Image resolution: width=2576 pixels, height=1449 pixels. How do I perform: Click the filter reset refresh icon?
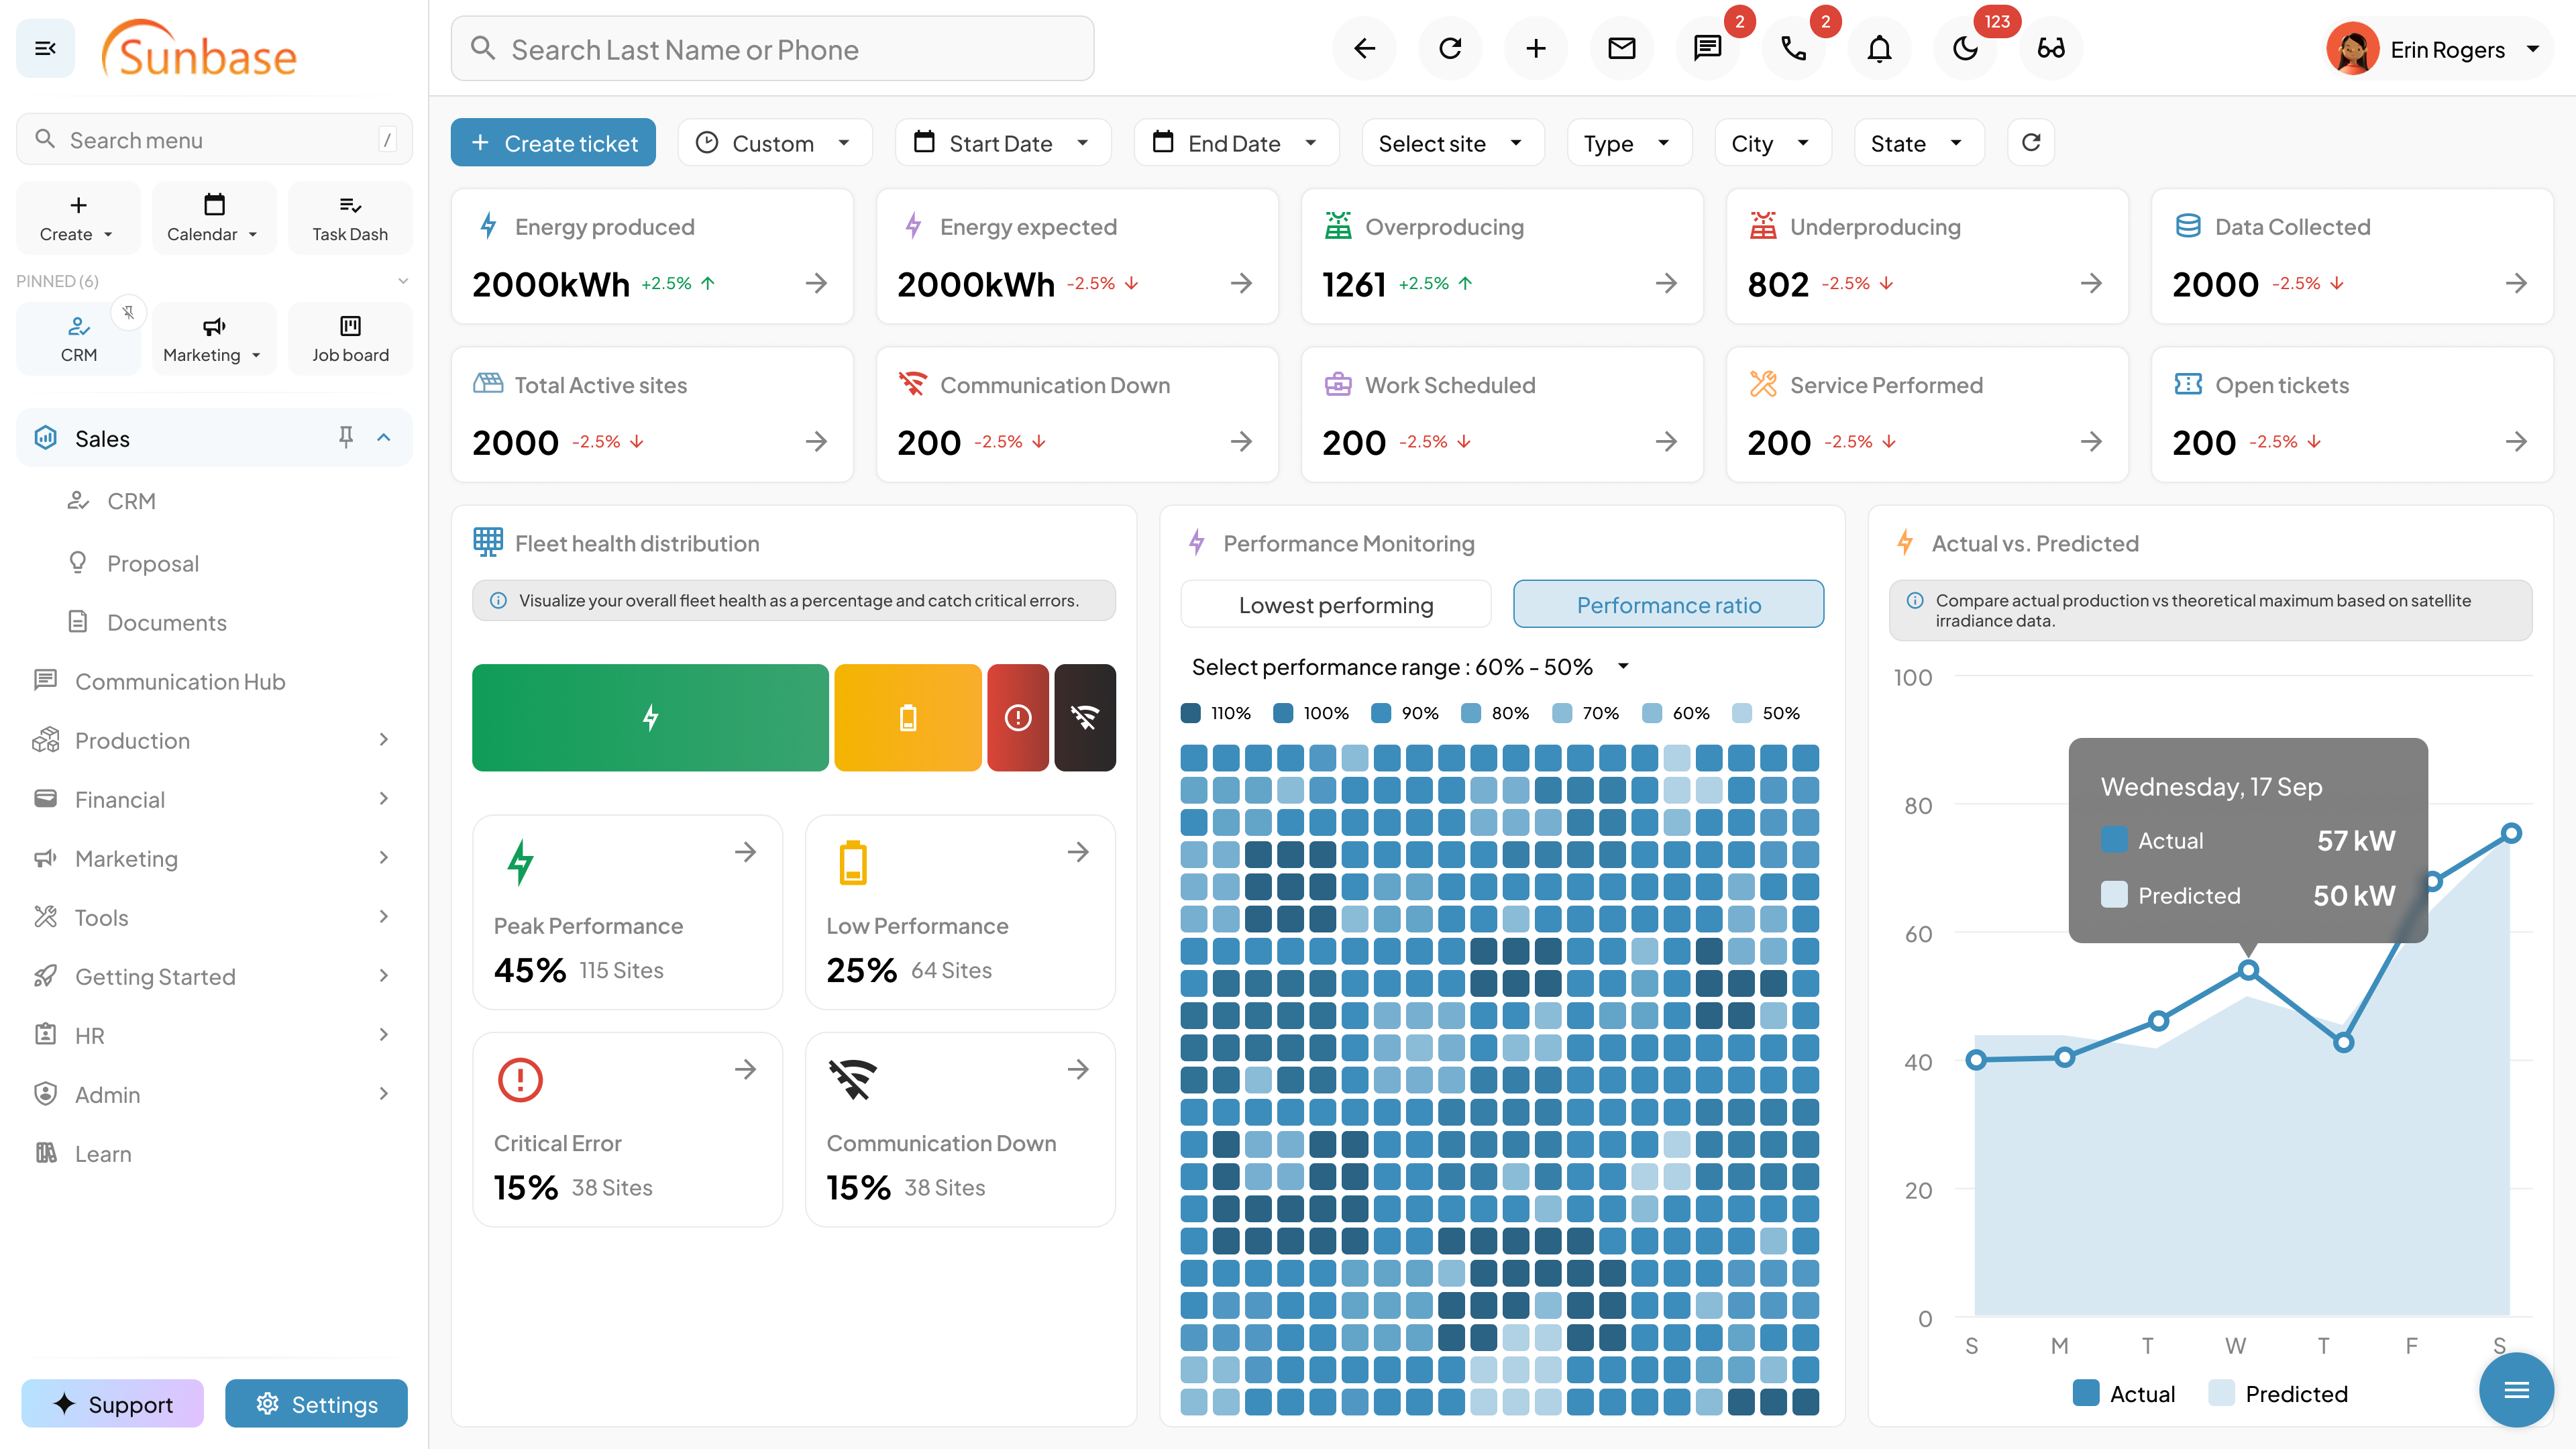click(x=2030, y=143)
